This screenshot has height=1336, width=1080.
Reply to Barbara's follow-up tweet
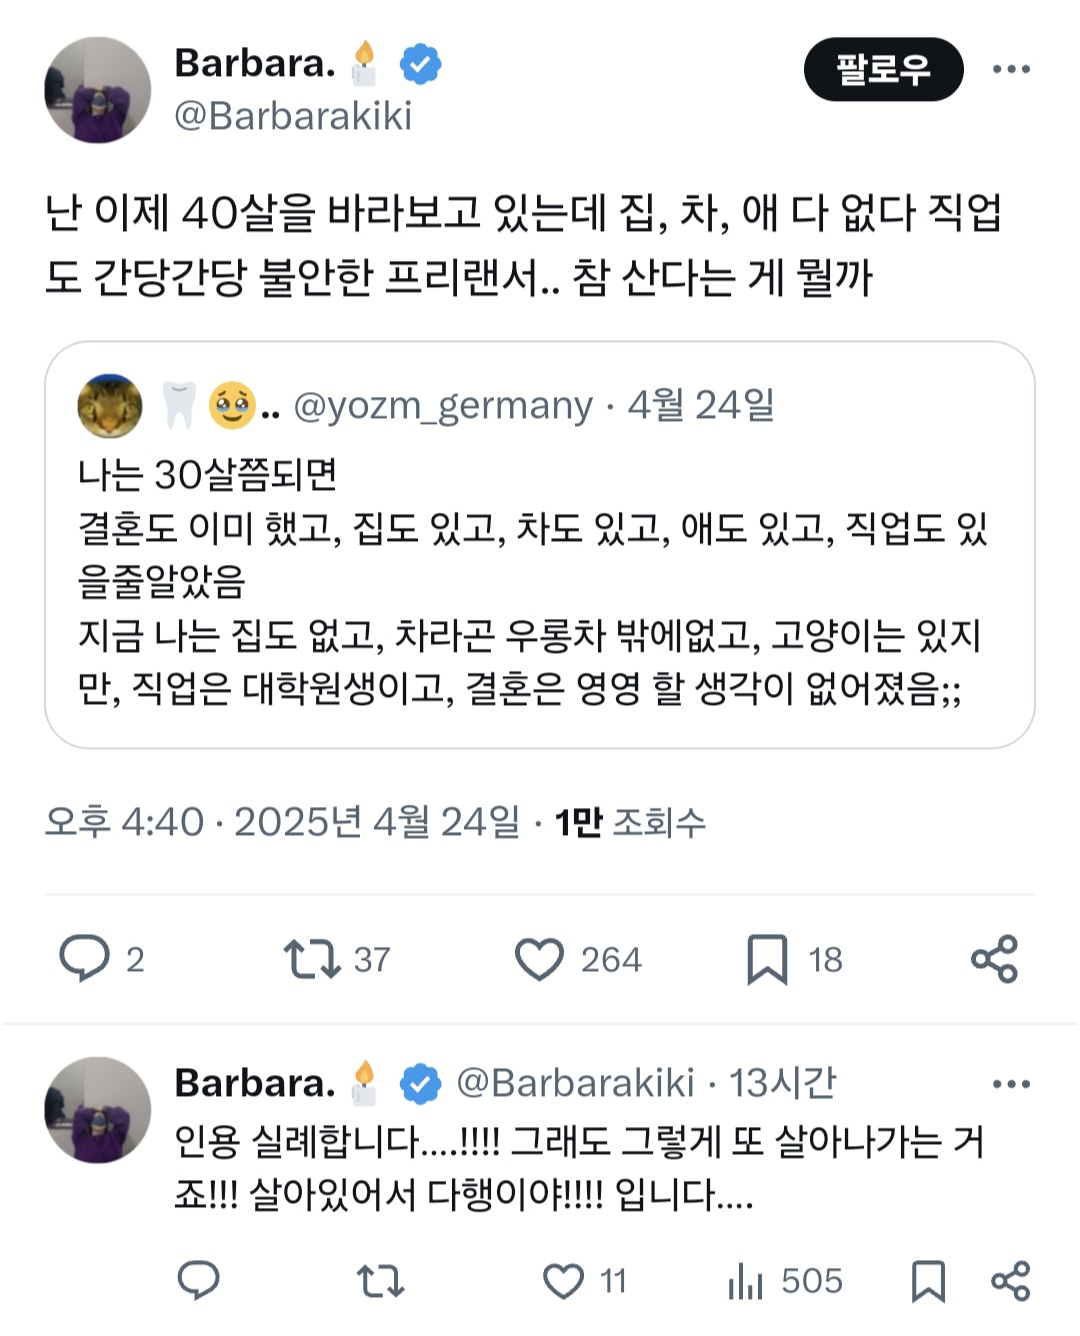pyautogui.click(x=198, y=1280)
